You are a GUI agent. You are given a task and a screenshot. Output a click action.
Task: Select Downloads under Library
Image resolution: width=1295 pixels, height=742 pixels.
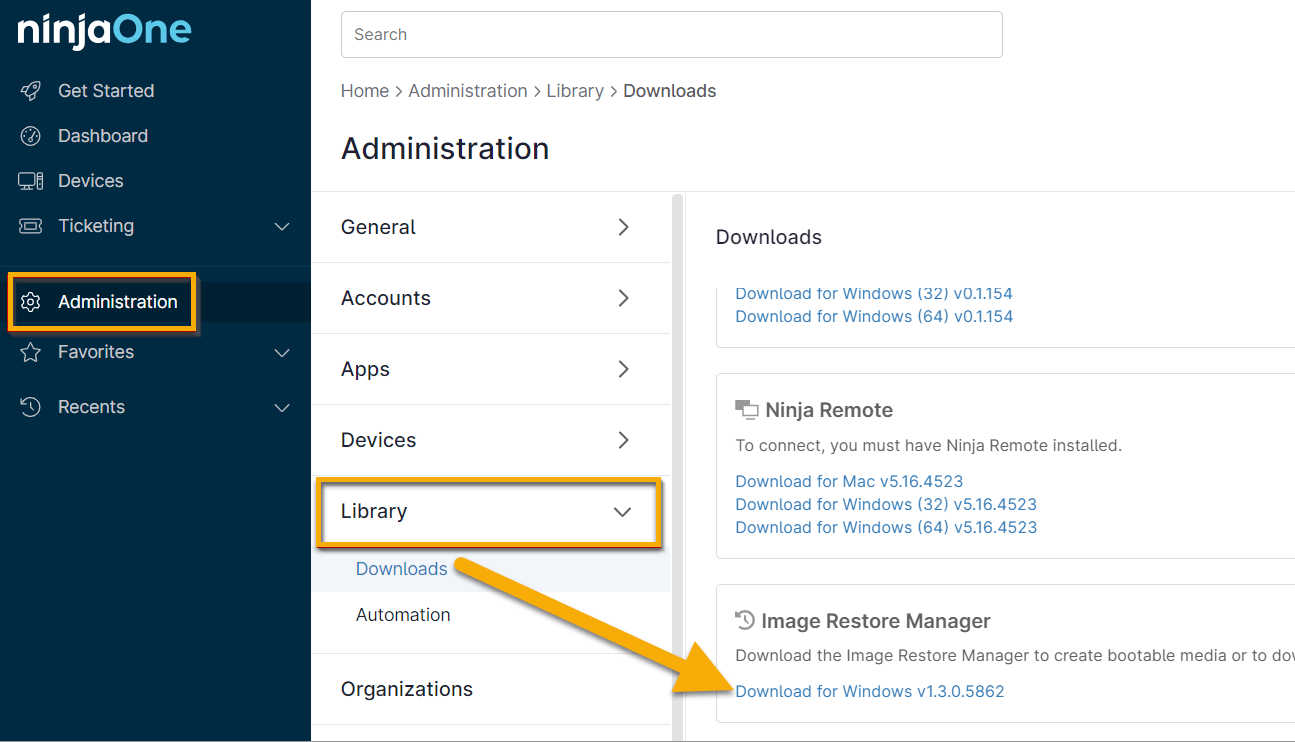point(401,569)
